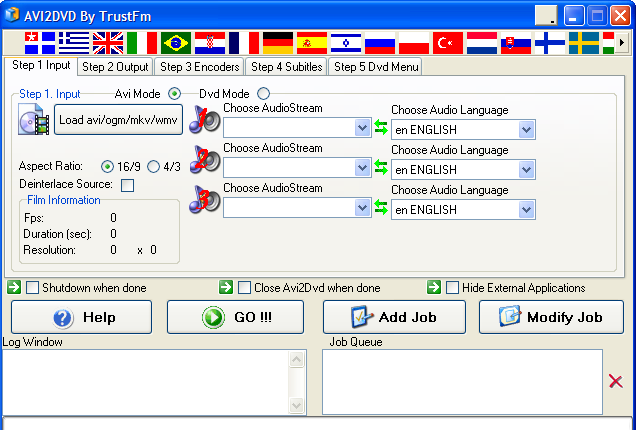The image size is (636, 430).
Task: Check Hide External Applications
Action: point(452,288)
